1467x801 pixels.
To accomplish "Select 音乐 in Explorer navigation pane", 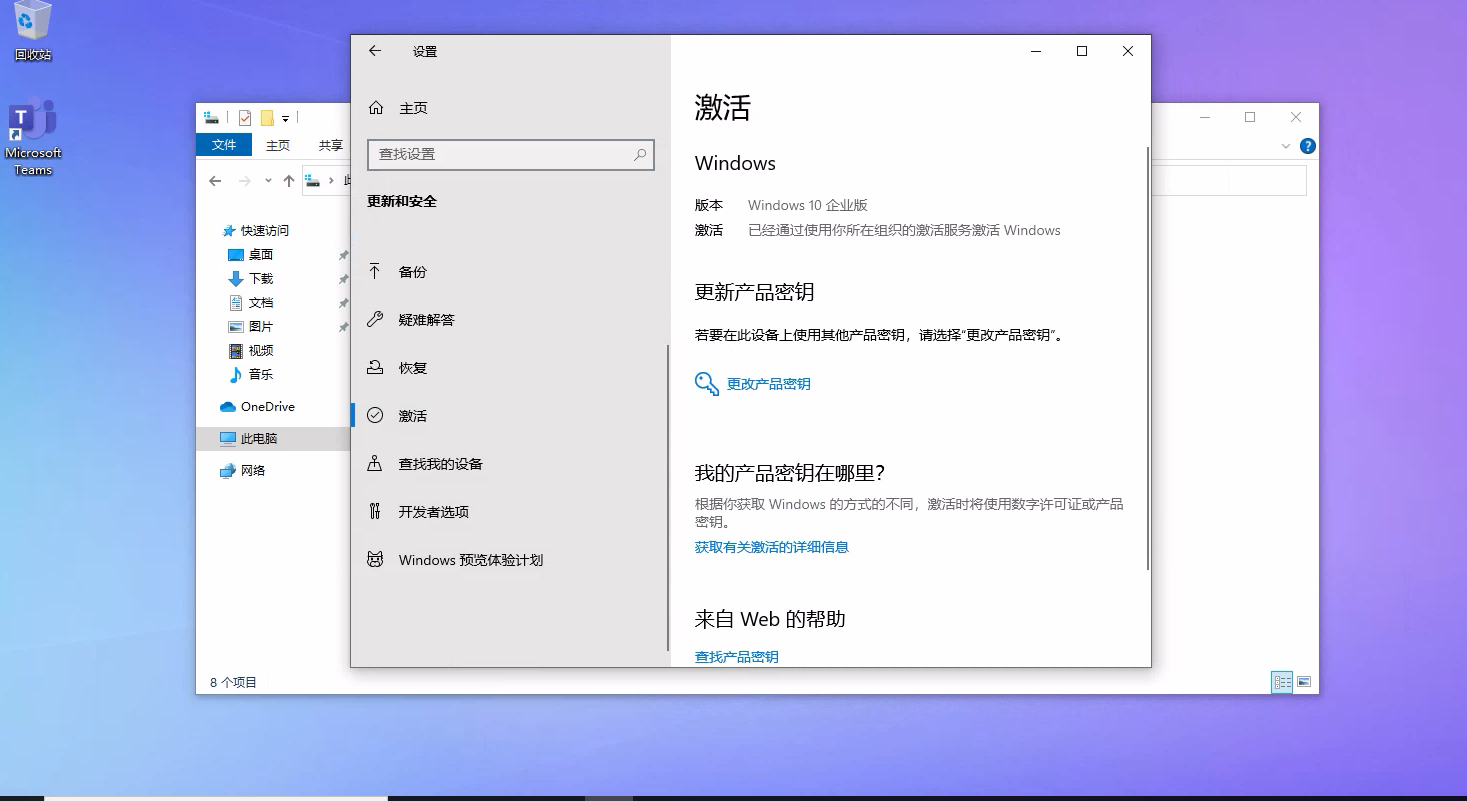I will (261, 374).
